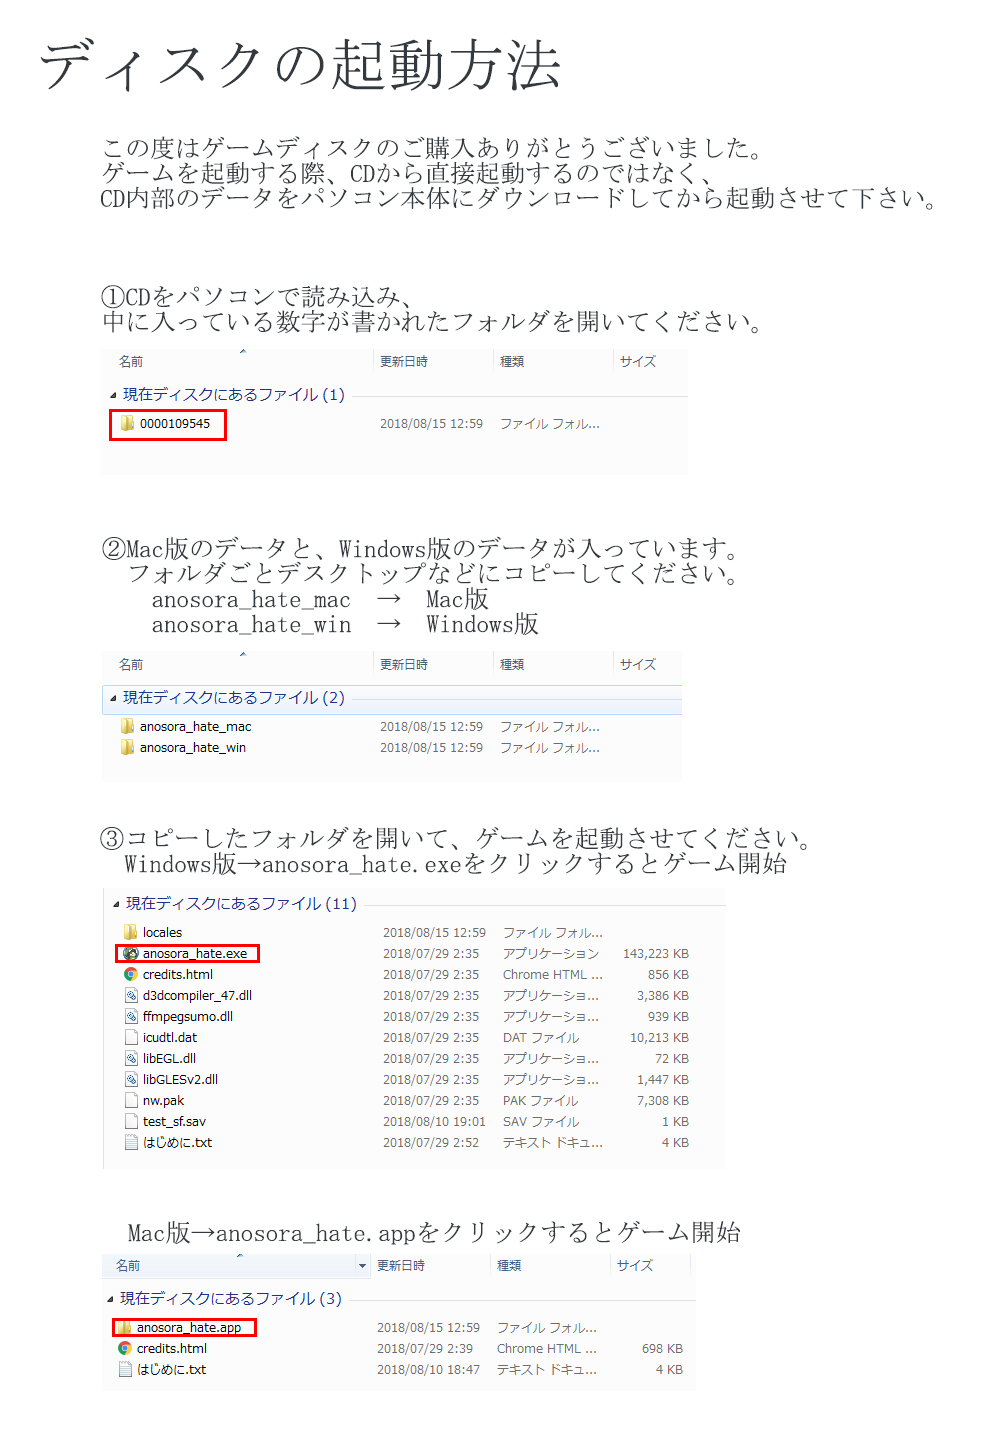Image resolution: width=993 pixels, height=1442 pixels.
Task: Sort by 名前 in the anosora_hate_mac list
Action: (x=131, y=665)
